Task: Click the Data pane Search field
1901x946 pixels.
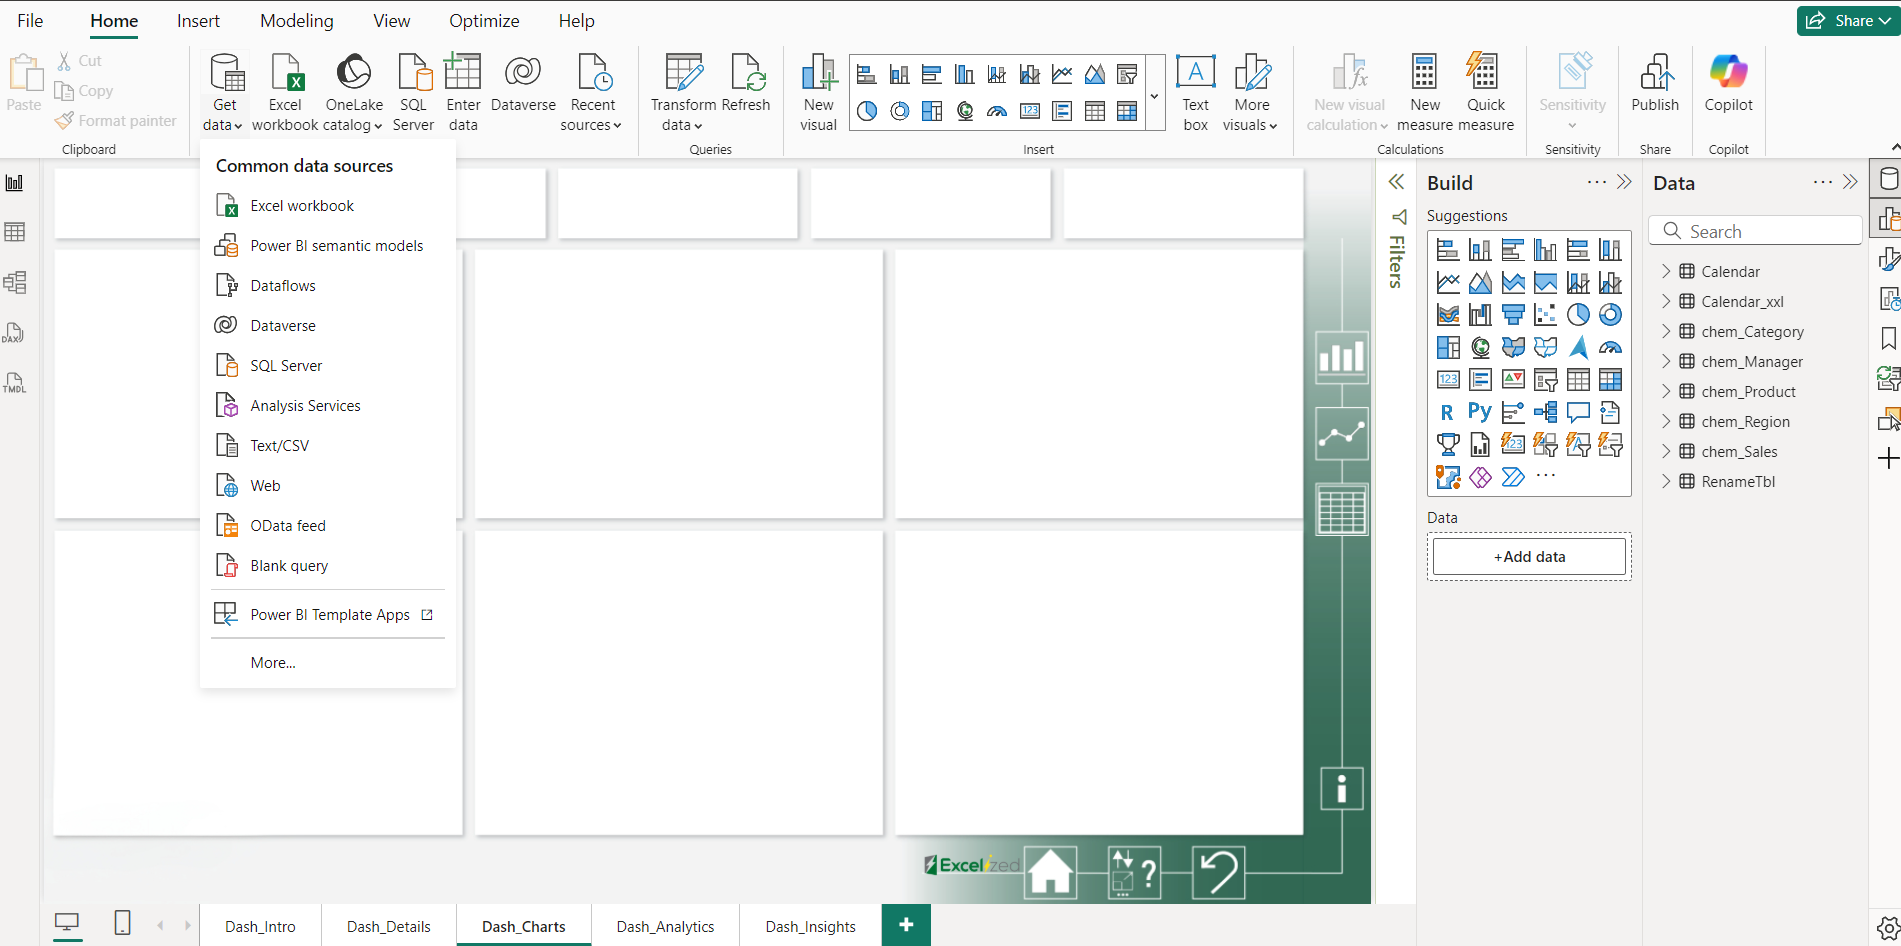Action: (x=1755, y=231)
